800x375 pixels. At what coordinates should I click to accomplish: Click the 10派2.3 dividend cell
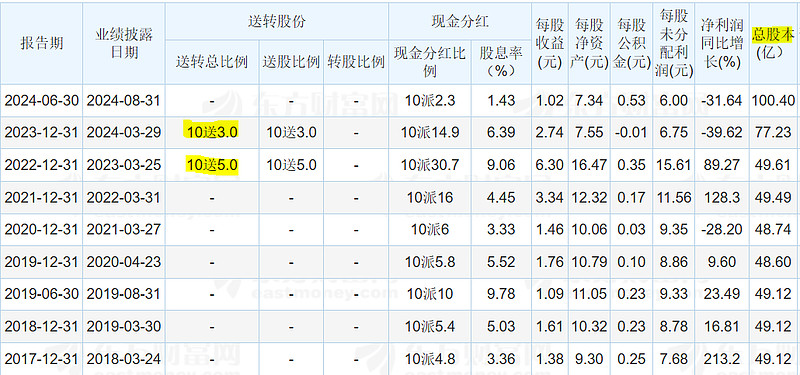(430, 101)
